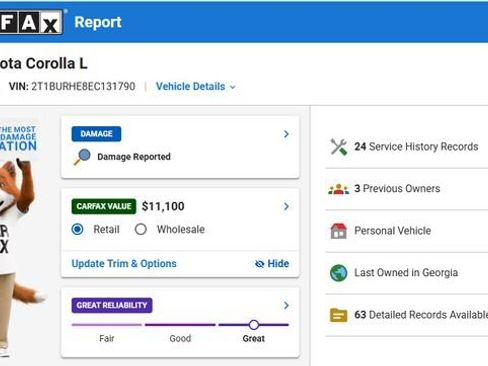Click the Report header title
The width and height of the screenshot is (488, 366).
tap(98, 22)
